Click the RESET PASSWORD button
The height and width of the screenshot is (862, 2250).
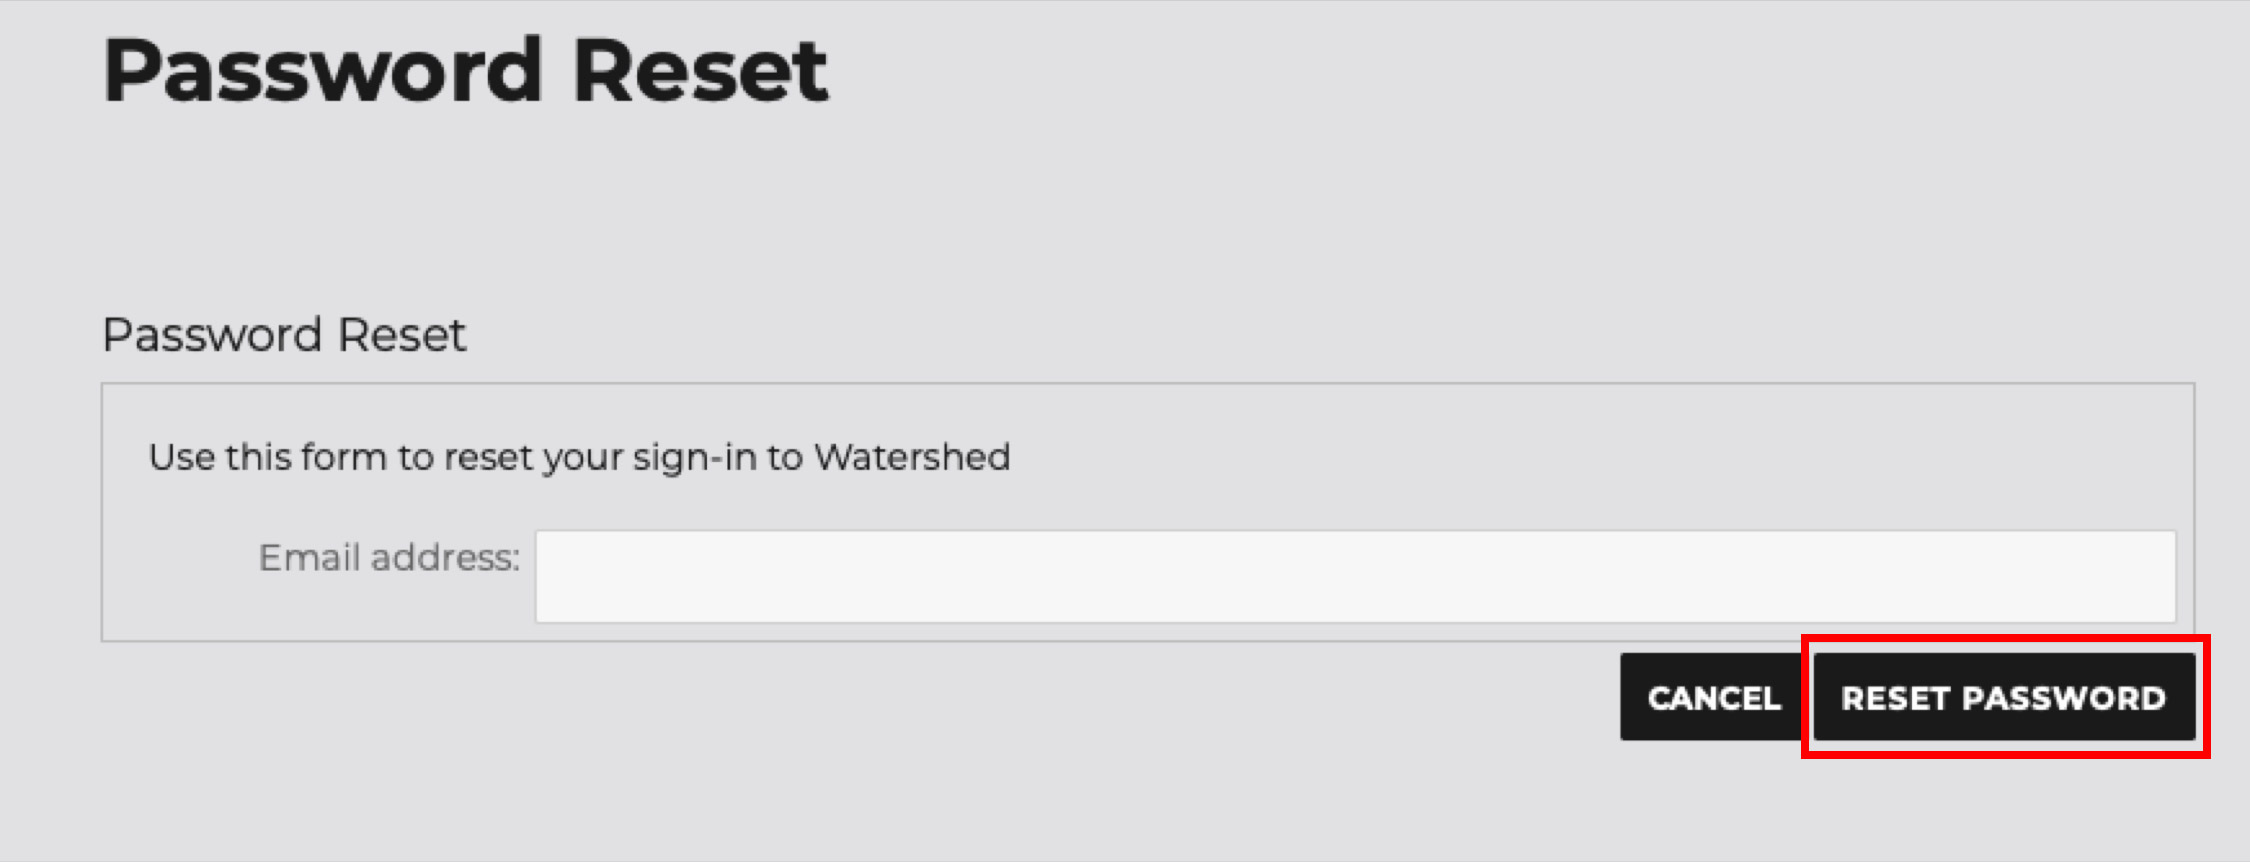pyautogui.click(x=2004, y=697)
